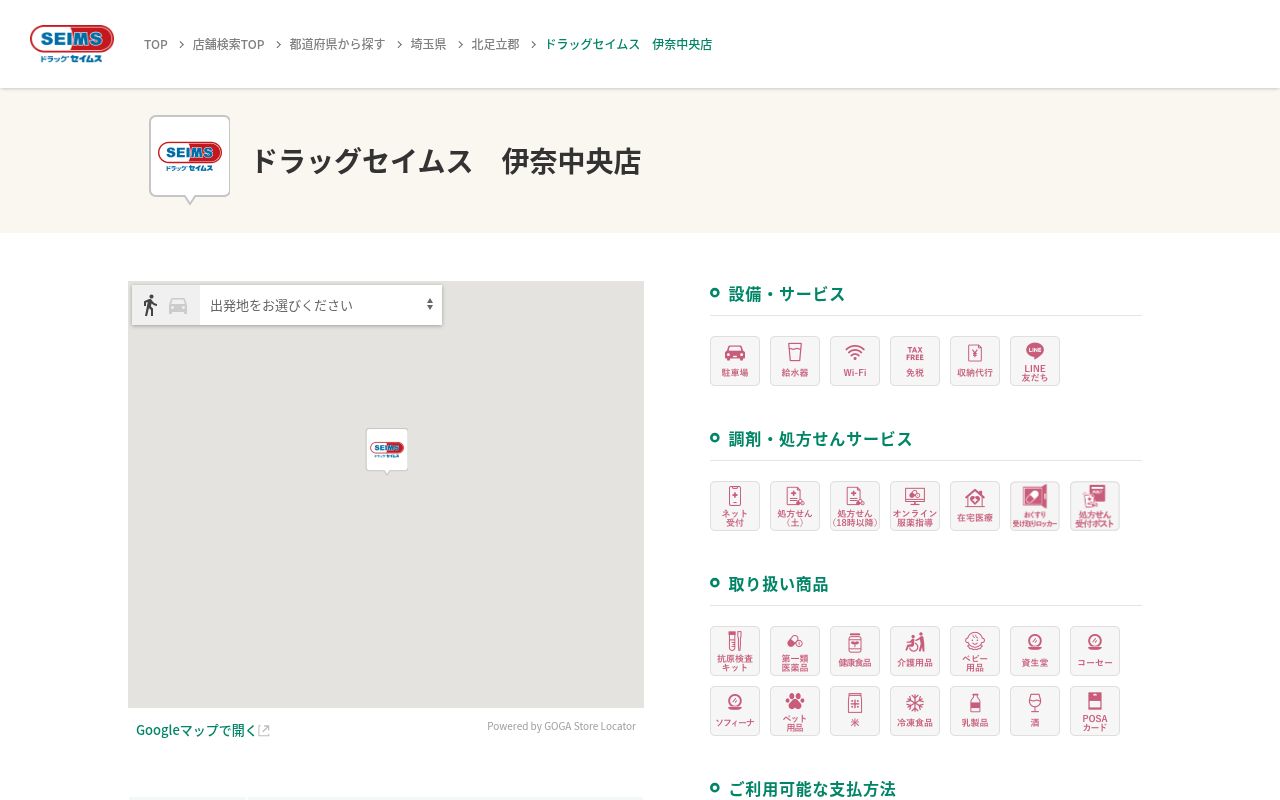Click the ドラッグセイムス 伊奈中央店 breadcrumb text
Viewport: 1280px width, 800px height.
pyautogui.click(x=628, y=44)
